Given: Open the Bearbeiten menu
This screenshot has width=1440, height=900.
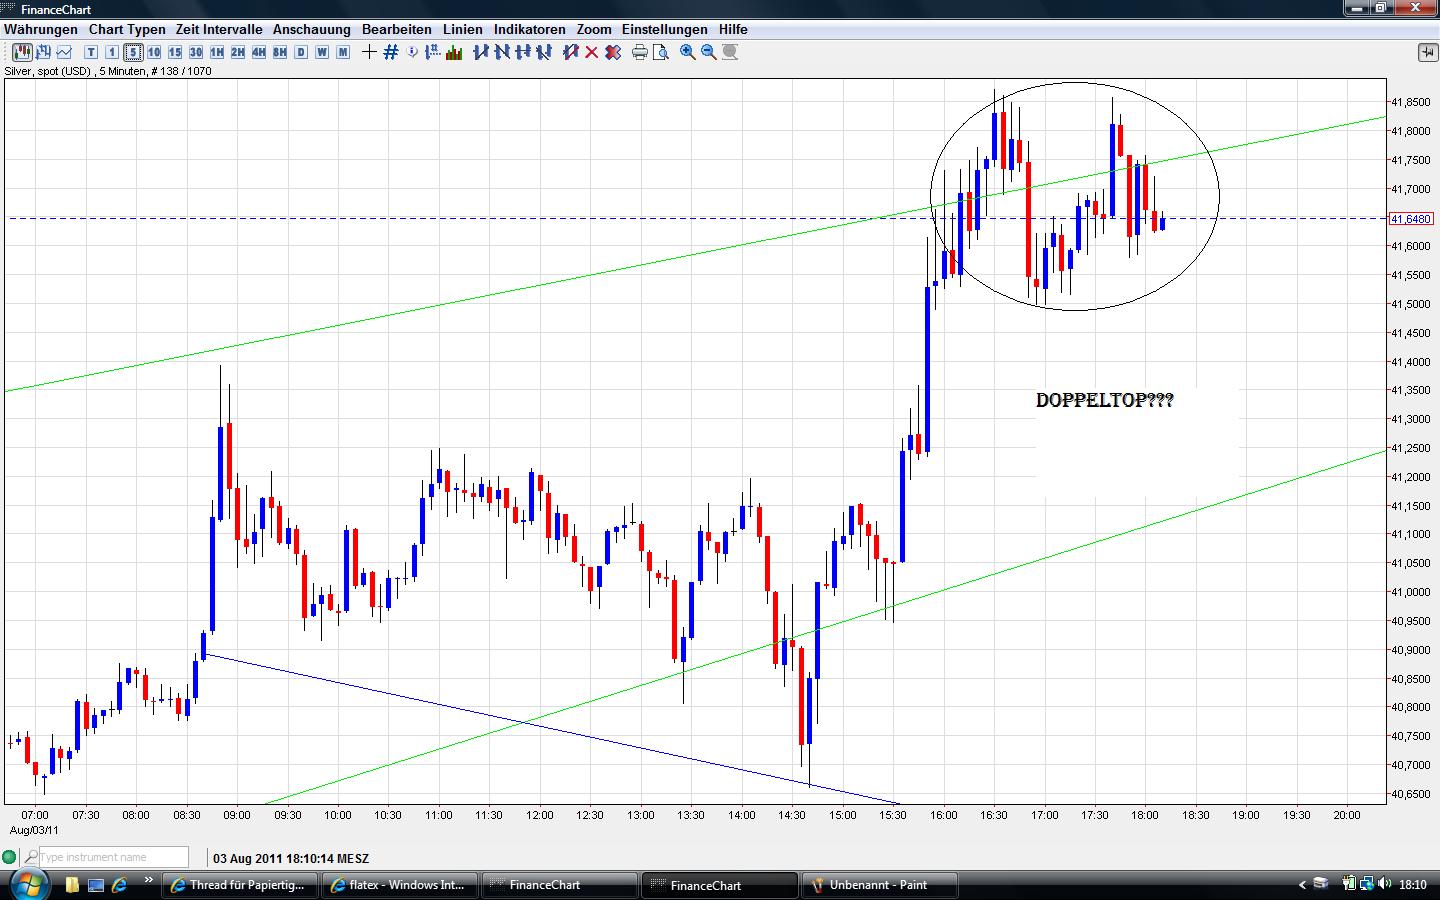Looking at the screenshot, I should coord(397,29).
